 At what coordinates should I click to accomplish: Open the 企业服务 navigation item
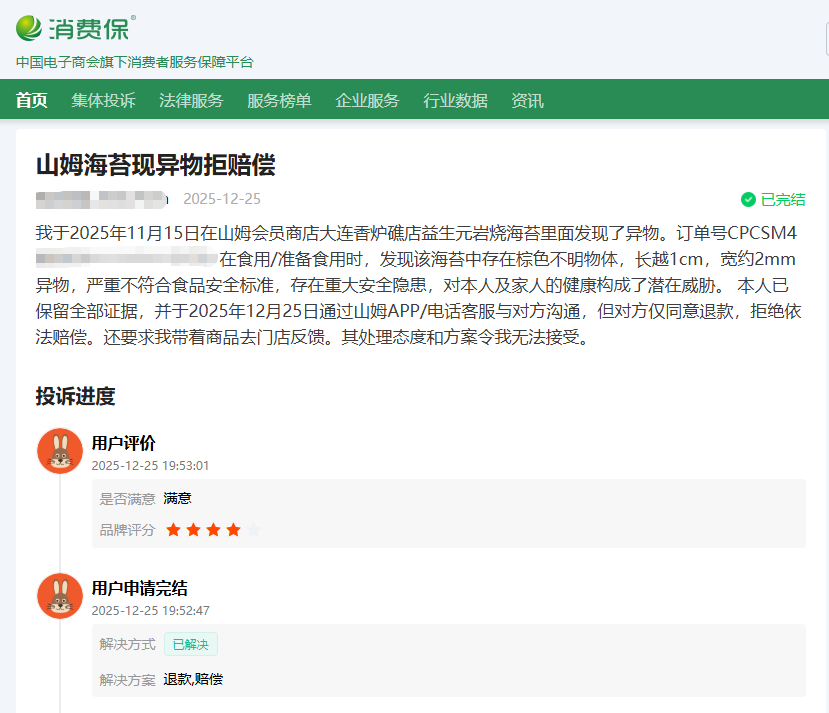click(x=367, y=100)
